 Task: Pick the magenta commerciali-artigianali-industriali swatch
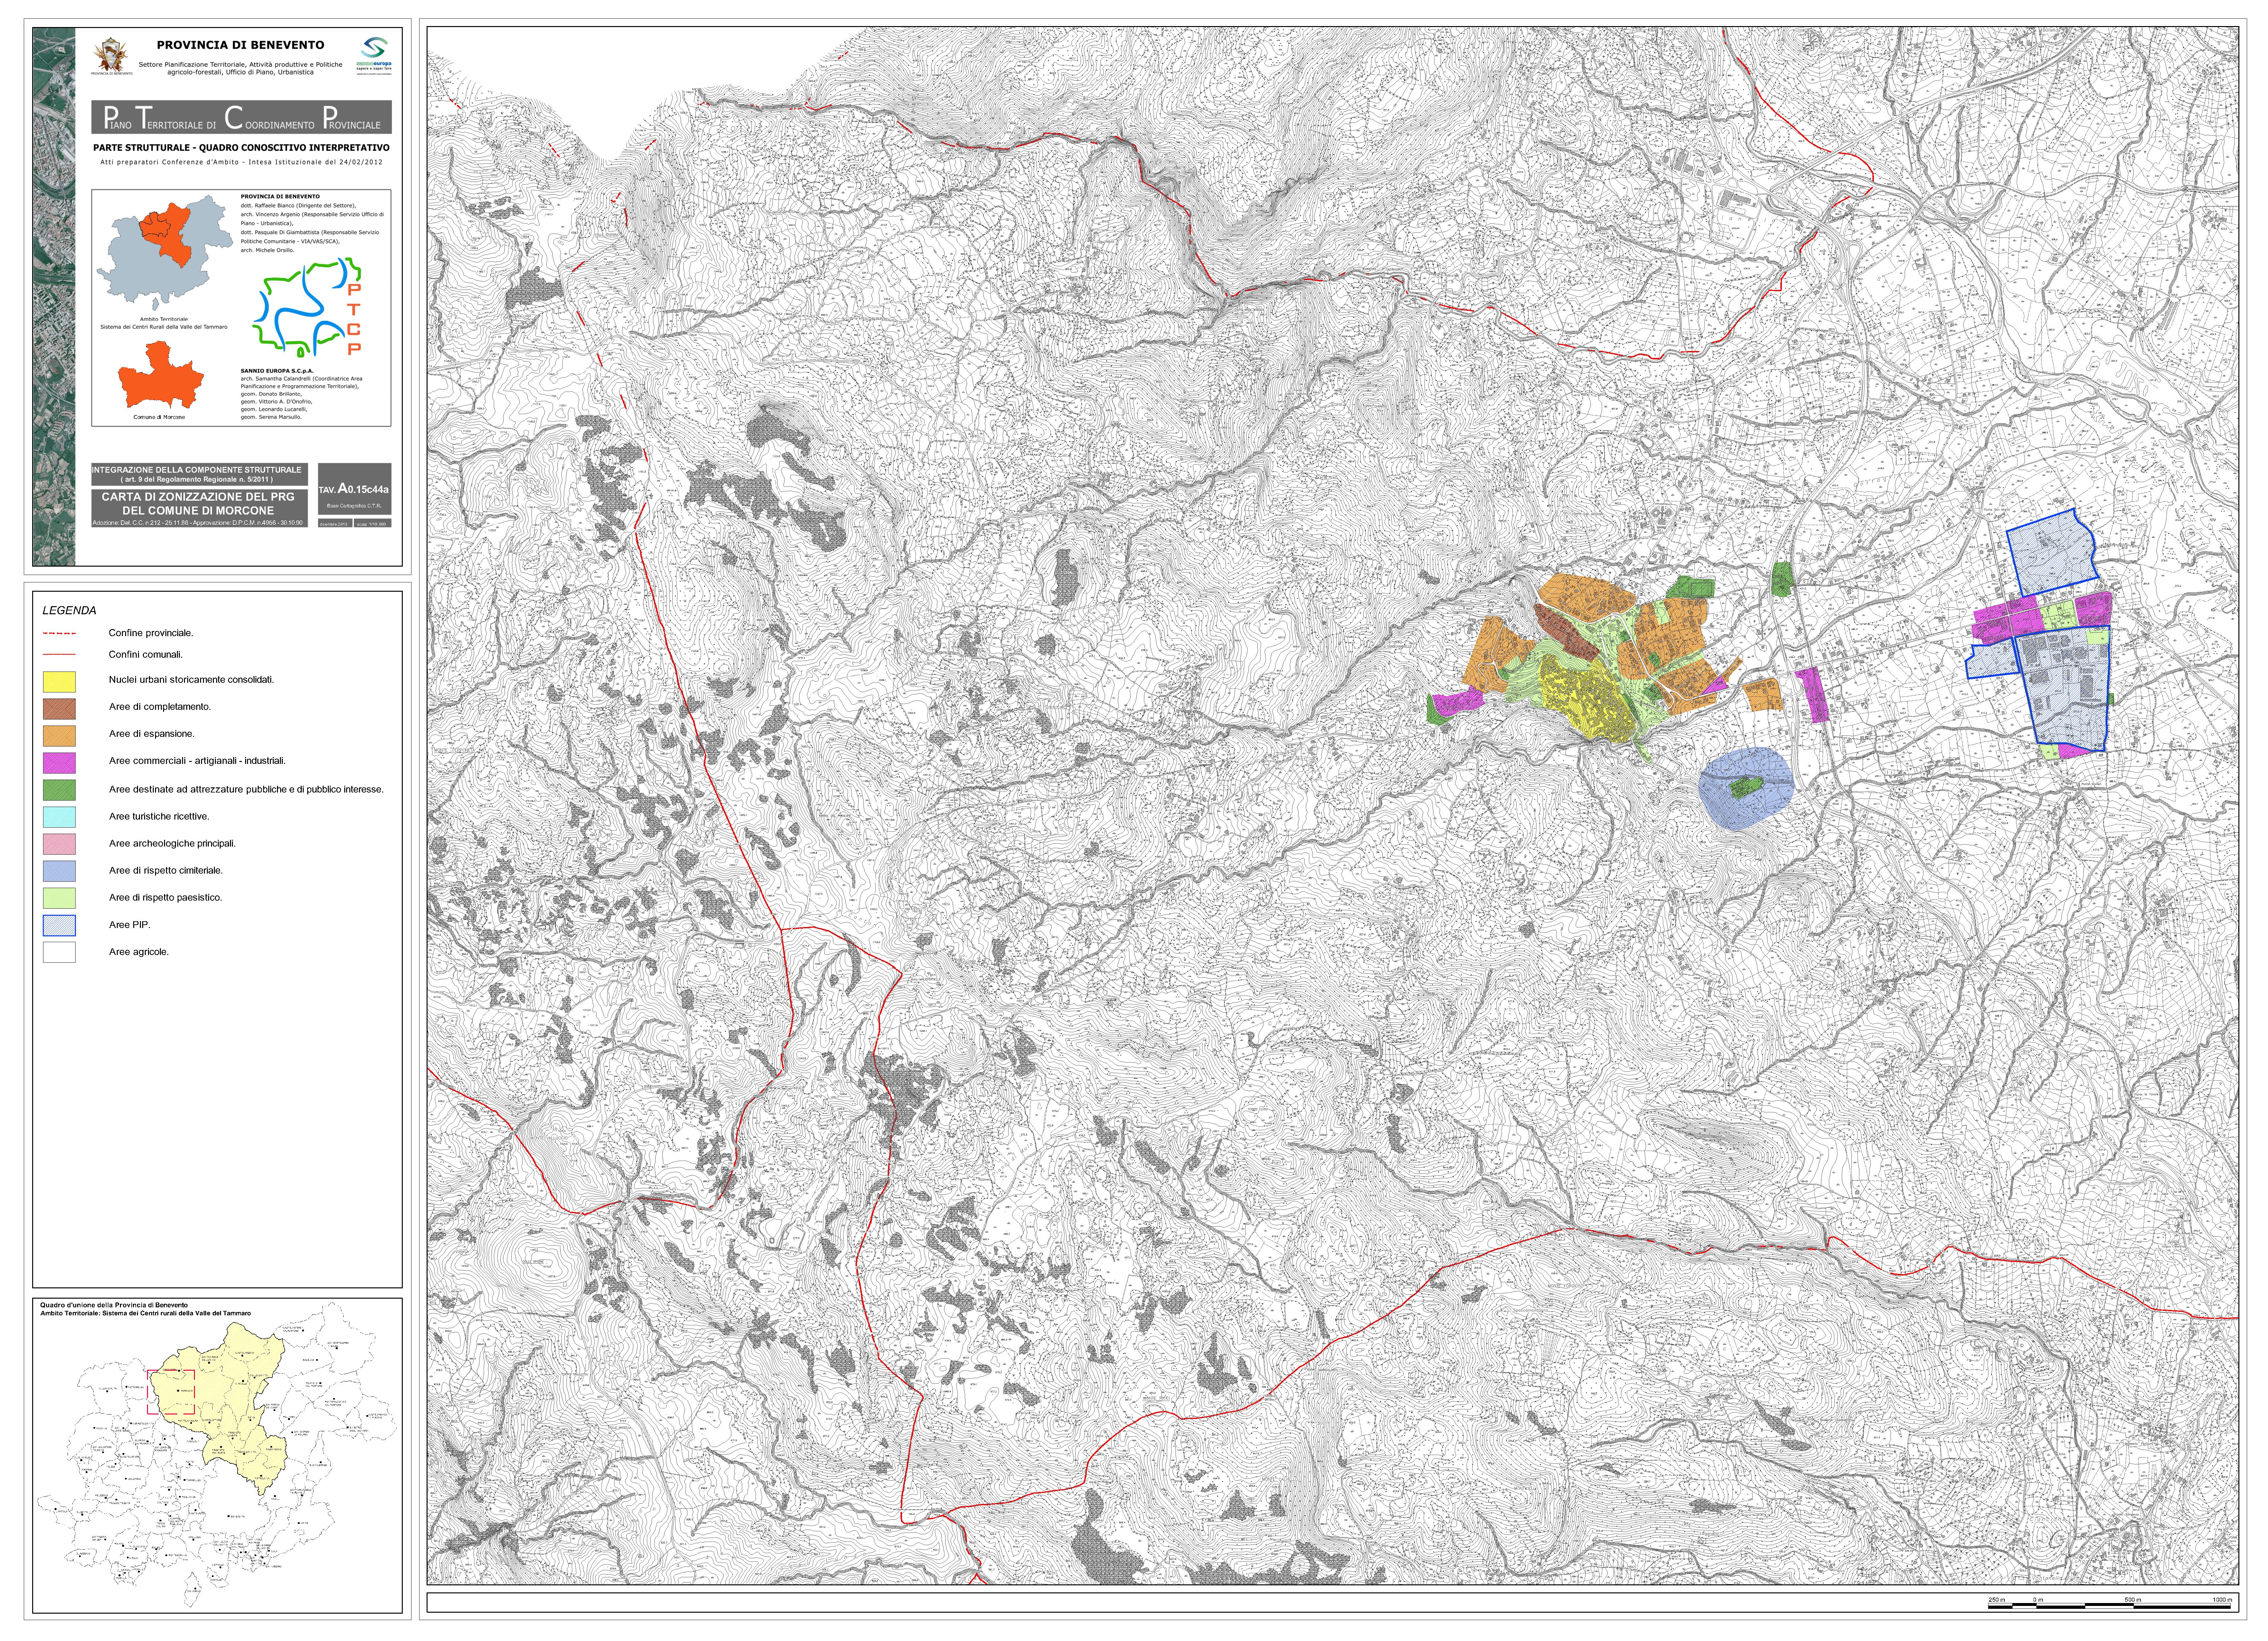59,763
